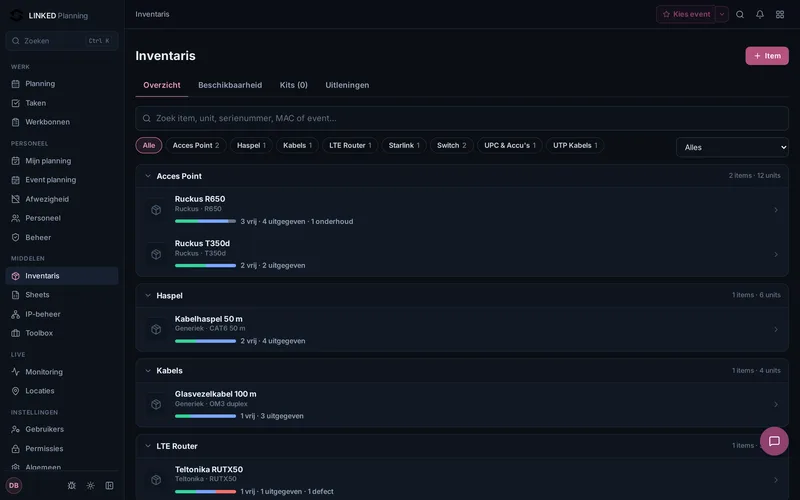Collapse the Acces Point group

[x=148, y=176]
